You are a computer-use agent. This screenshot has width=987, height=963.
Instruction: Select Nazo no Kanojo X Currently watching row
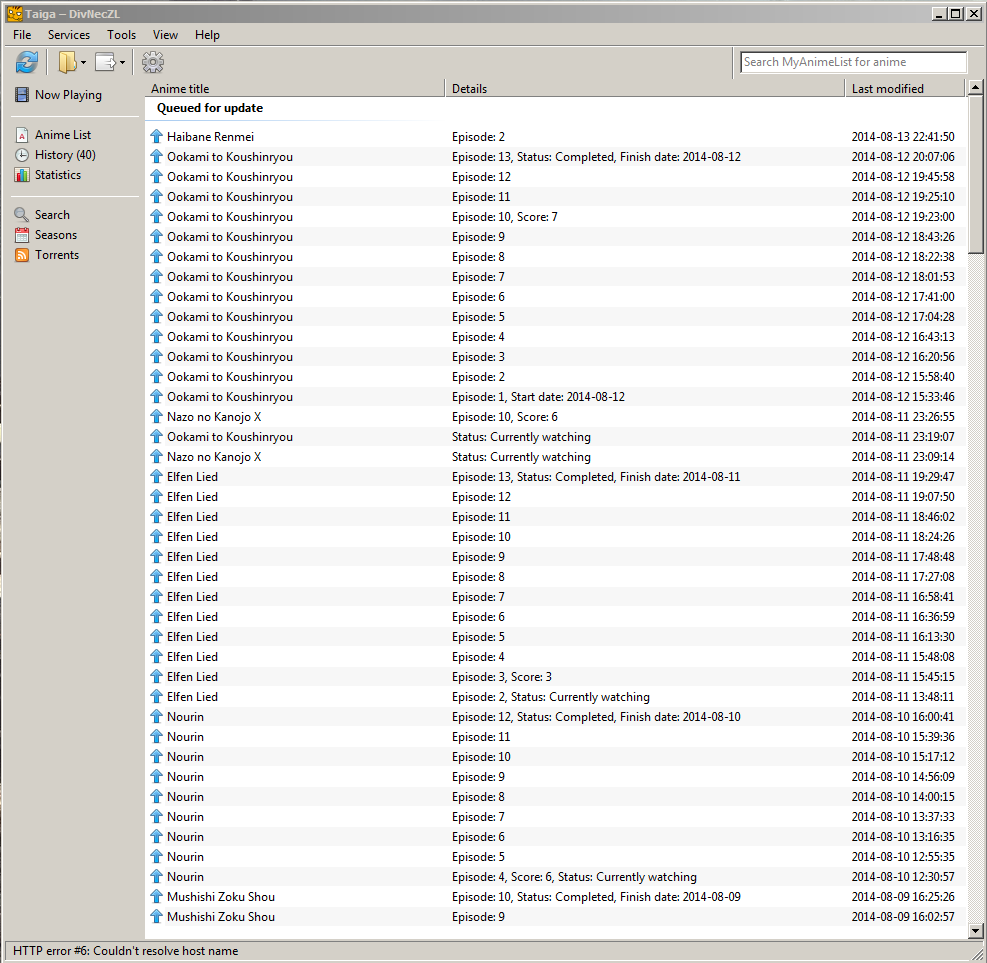click(x=556, y=457)
